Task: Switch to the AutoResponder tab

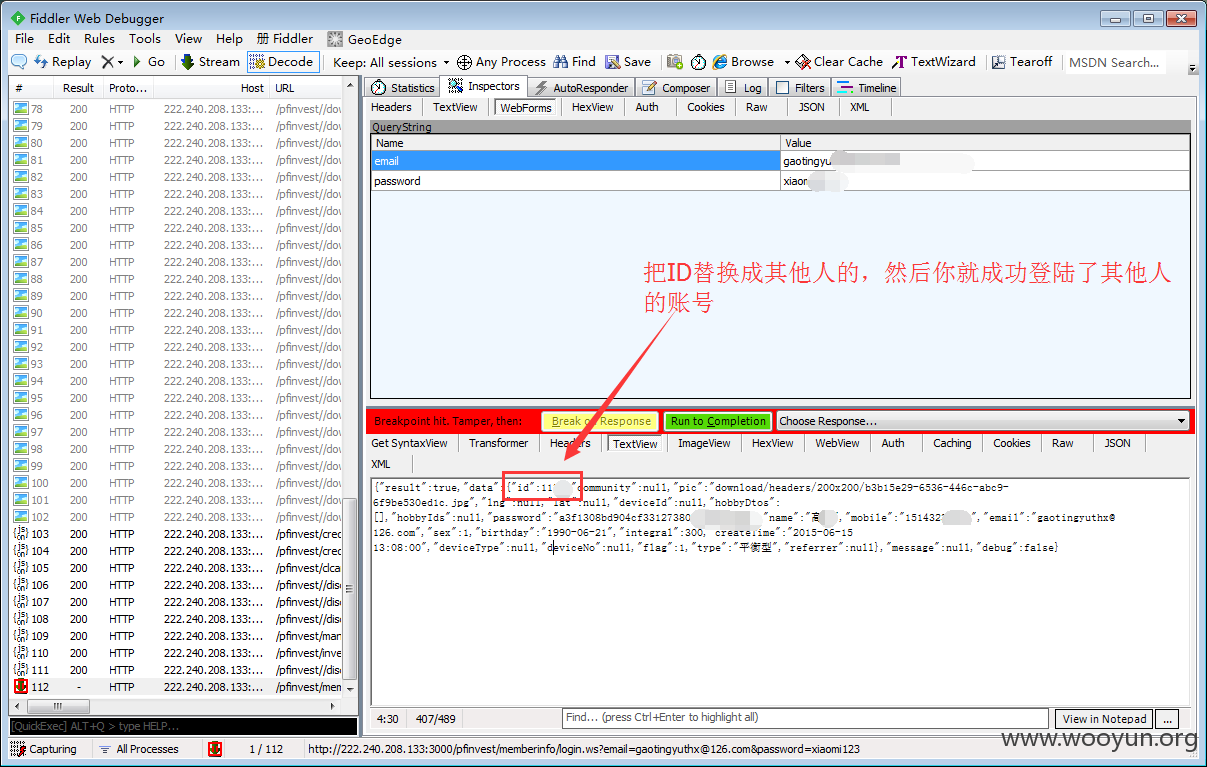Action: click(x=580, y=88)
